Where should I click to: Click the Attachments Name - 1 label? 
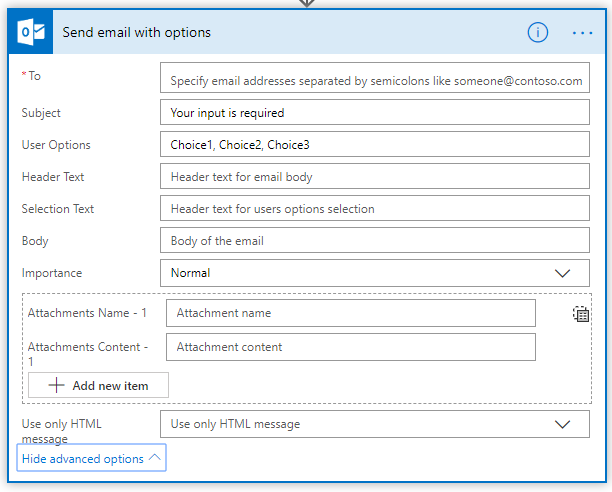[88, 313]
